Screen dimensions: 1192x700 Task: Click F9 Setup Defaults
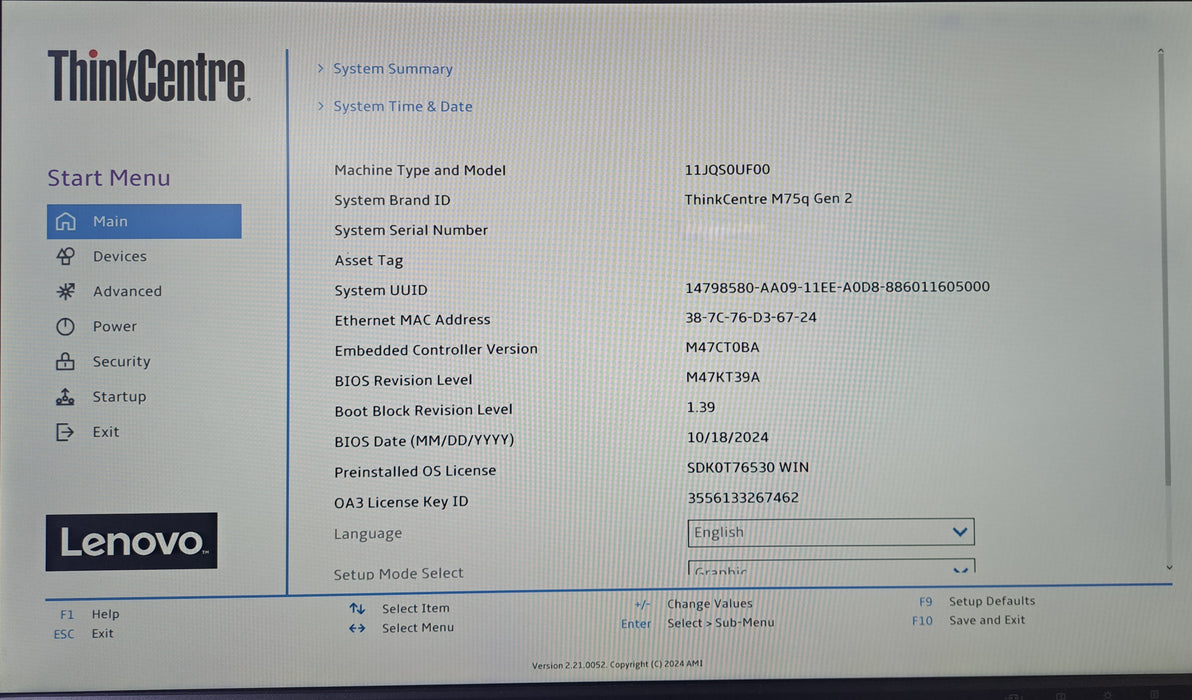[x=977, y=601]
